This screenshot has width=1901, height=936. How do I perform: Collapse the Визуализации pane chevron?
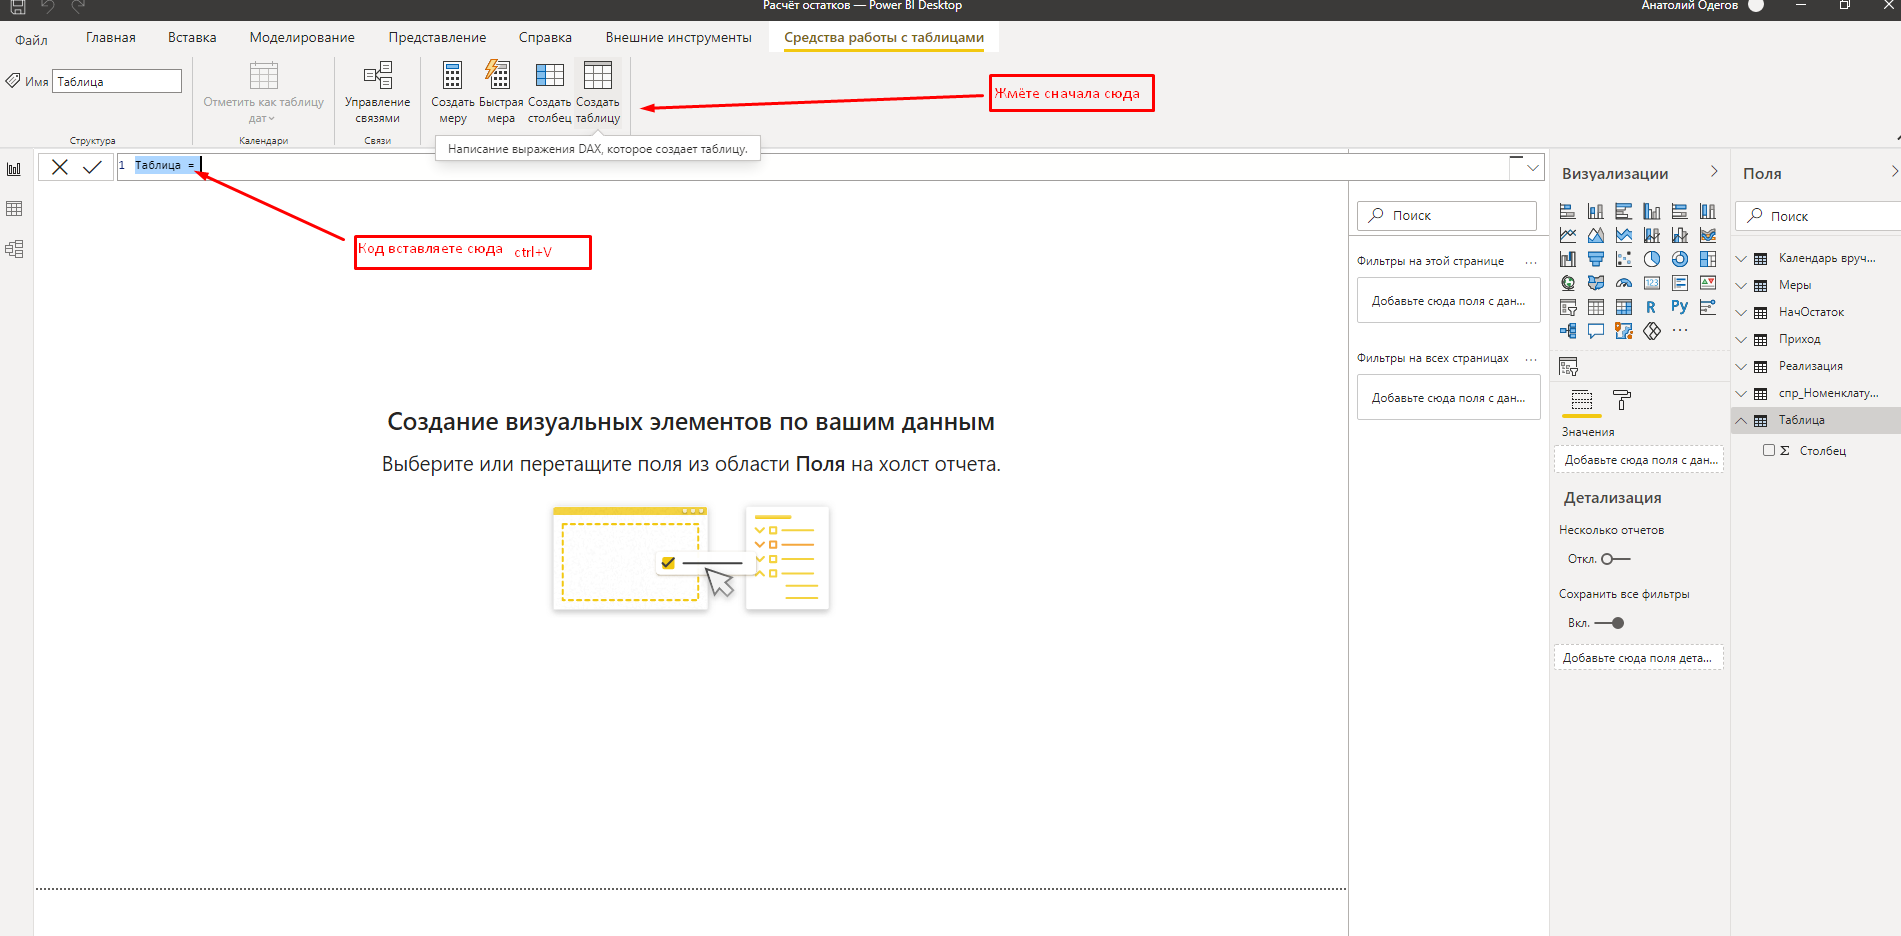coord(1714,172)
